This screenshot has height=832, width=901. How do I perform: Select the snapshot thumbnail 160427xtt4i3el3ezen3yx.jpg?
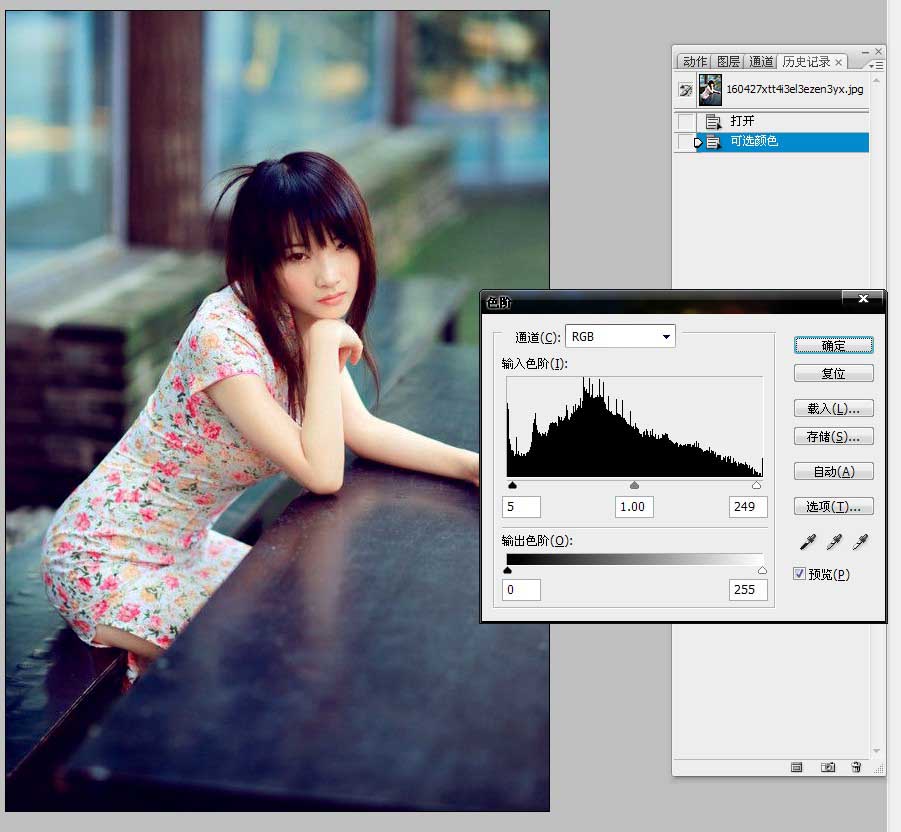pos(710,90)
